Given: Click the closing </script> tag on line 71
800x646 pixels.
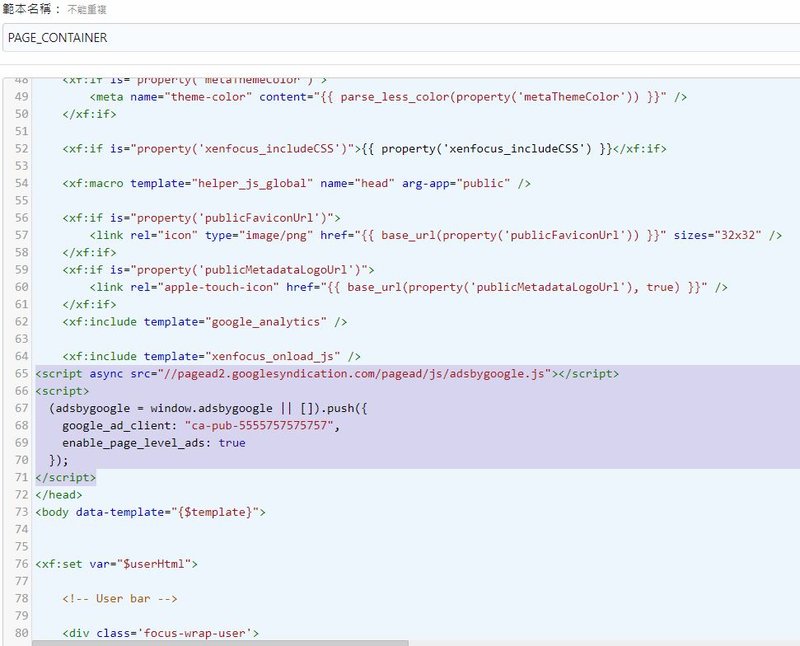Looking at the screenshot, I should click(65, 478).
